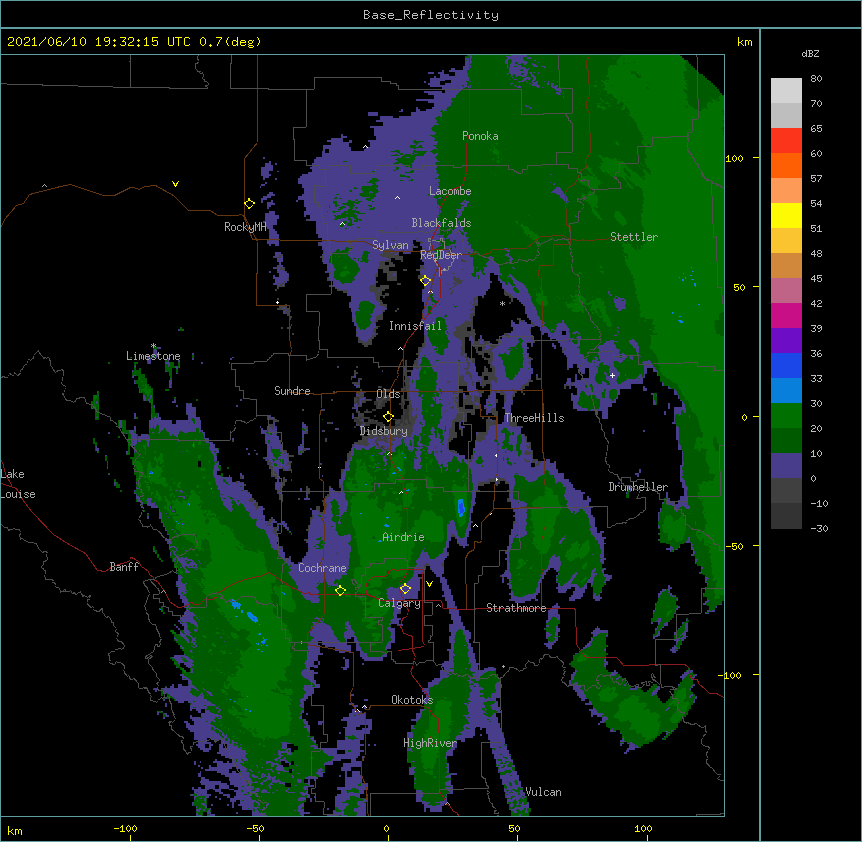Select the purple 39 dBZ legend swatch
Viewport: 862px width, 842px height.
click(786, 340)
